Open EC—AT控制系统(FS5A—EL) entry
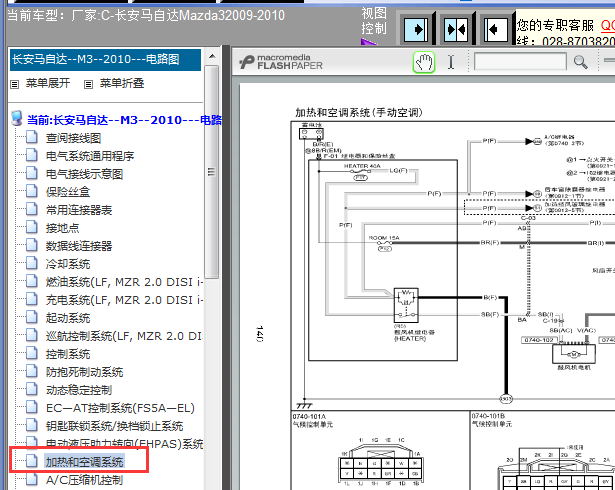The height and width of the screenshot is (490, 615). (120, 408)
